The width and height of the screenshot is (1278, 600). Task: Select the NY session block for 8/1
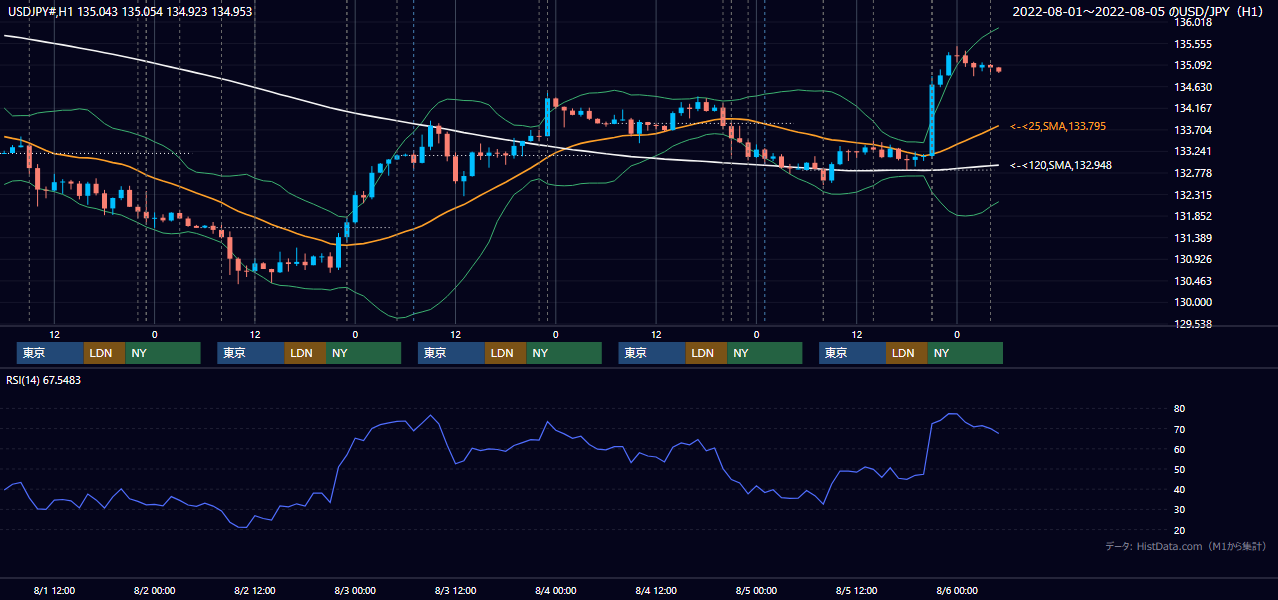click(x=163, y=353)
